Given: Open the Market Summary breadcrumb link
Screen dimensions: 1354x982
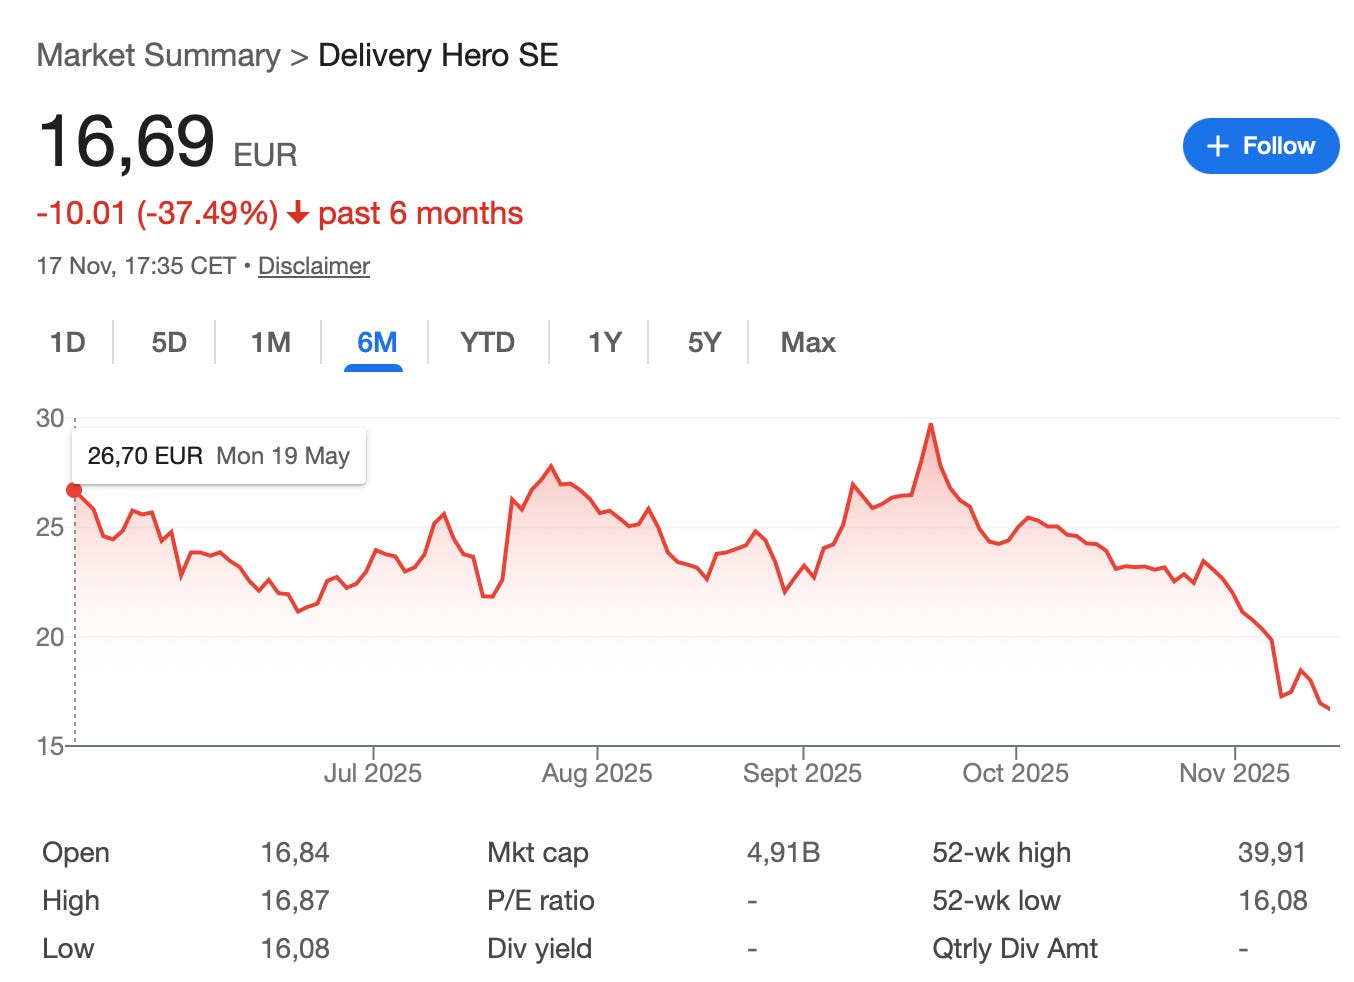Looking at the screenshot, I should (x=158, y=55).
